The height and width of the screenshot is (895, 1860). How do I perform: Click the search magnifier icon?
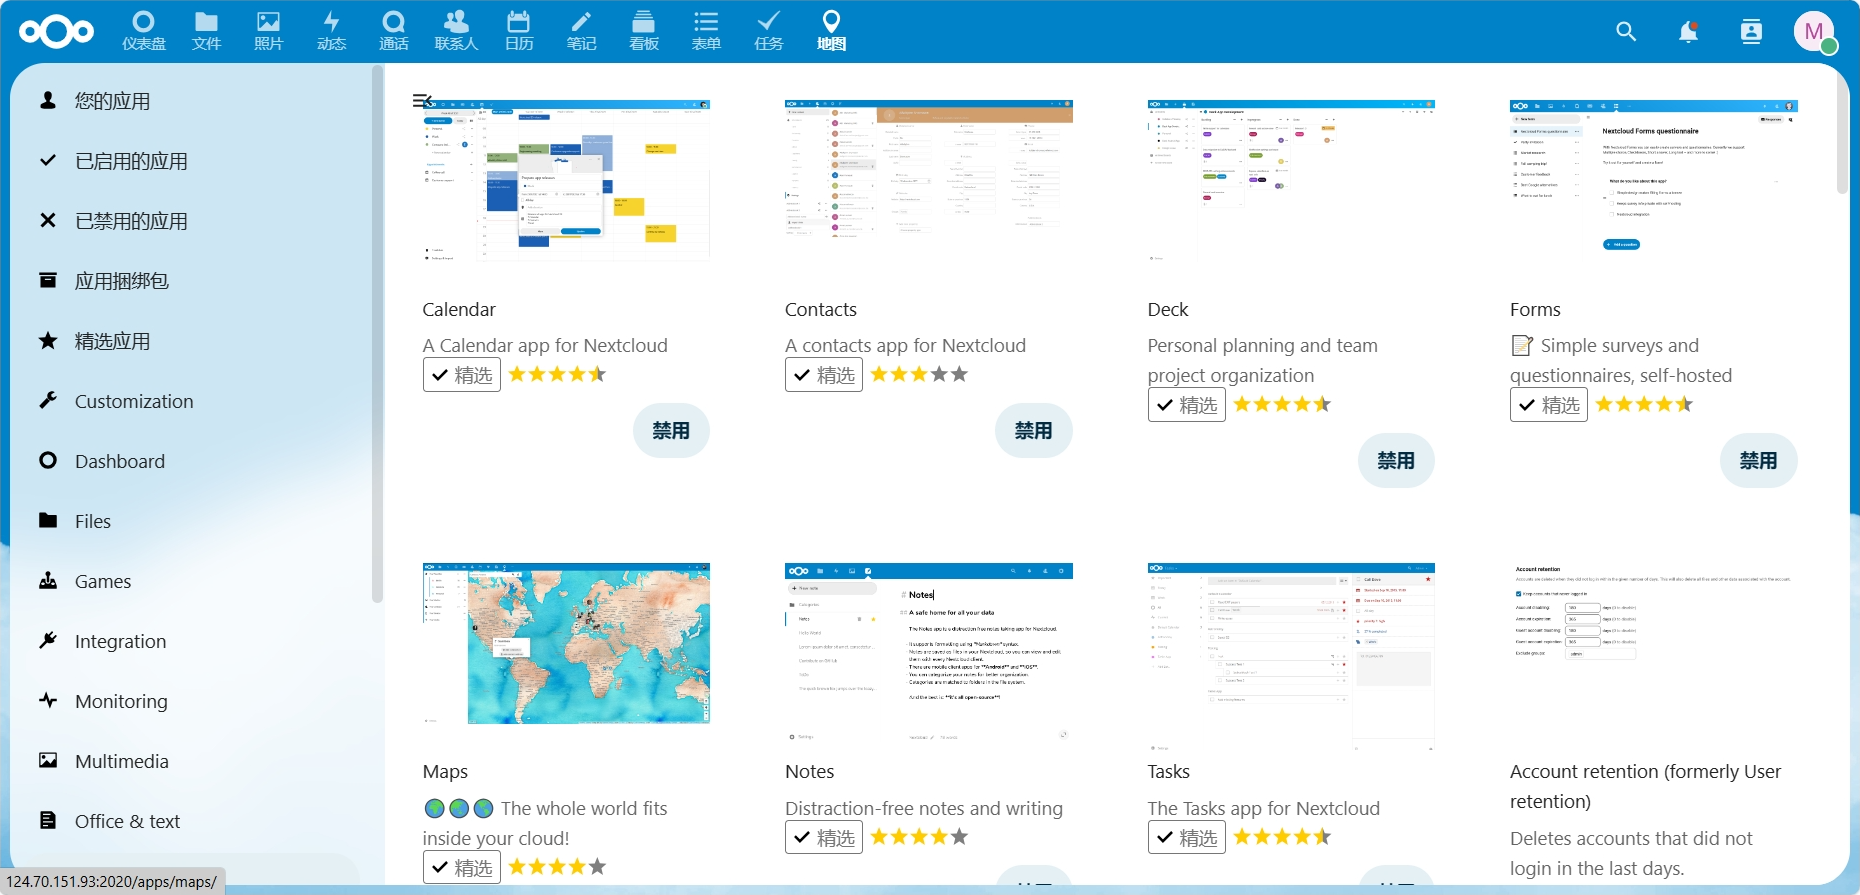[x=1626, y=32]
